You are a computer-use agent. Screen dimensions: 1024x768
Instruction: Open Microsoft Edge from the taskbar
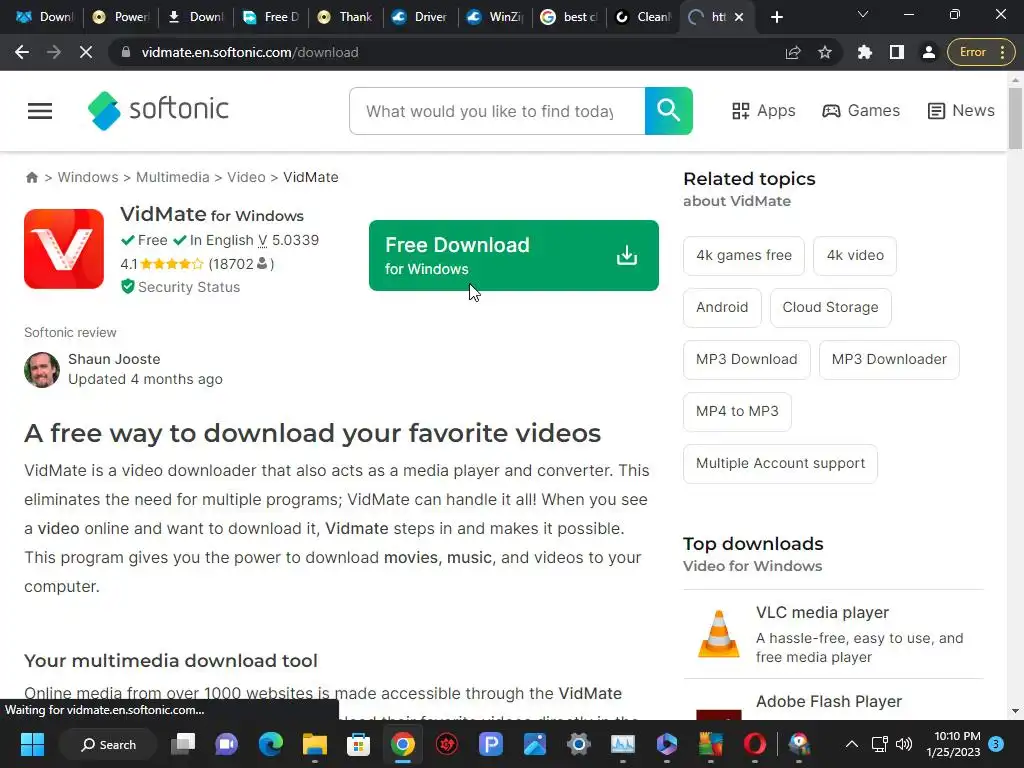(270, 744)
